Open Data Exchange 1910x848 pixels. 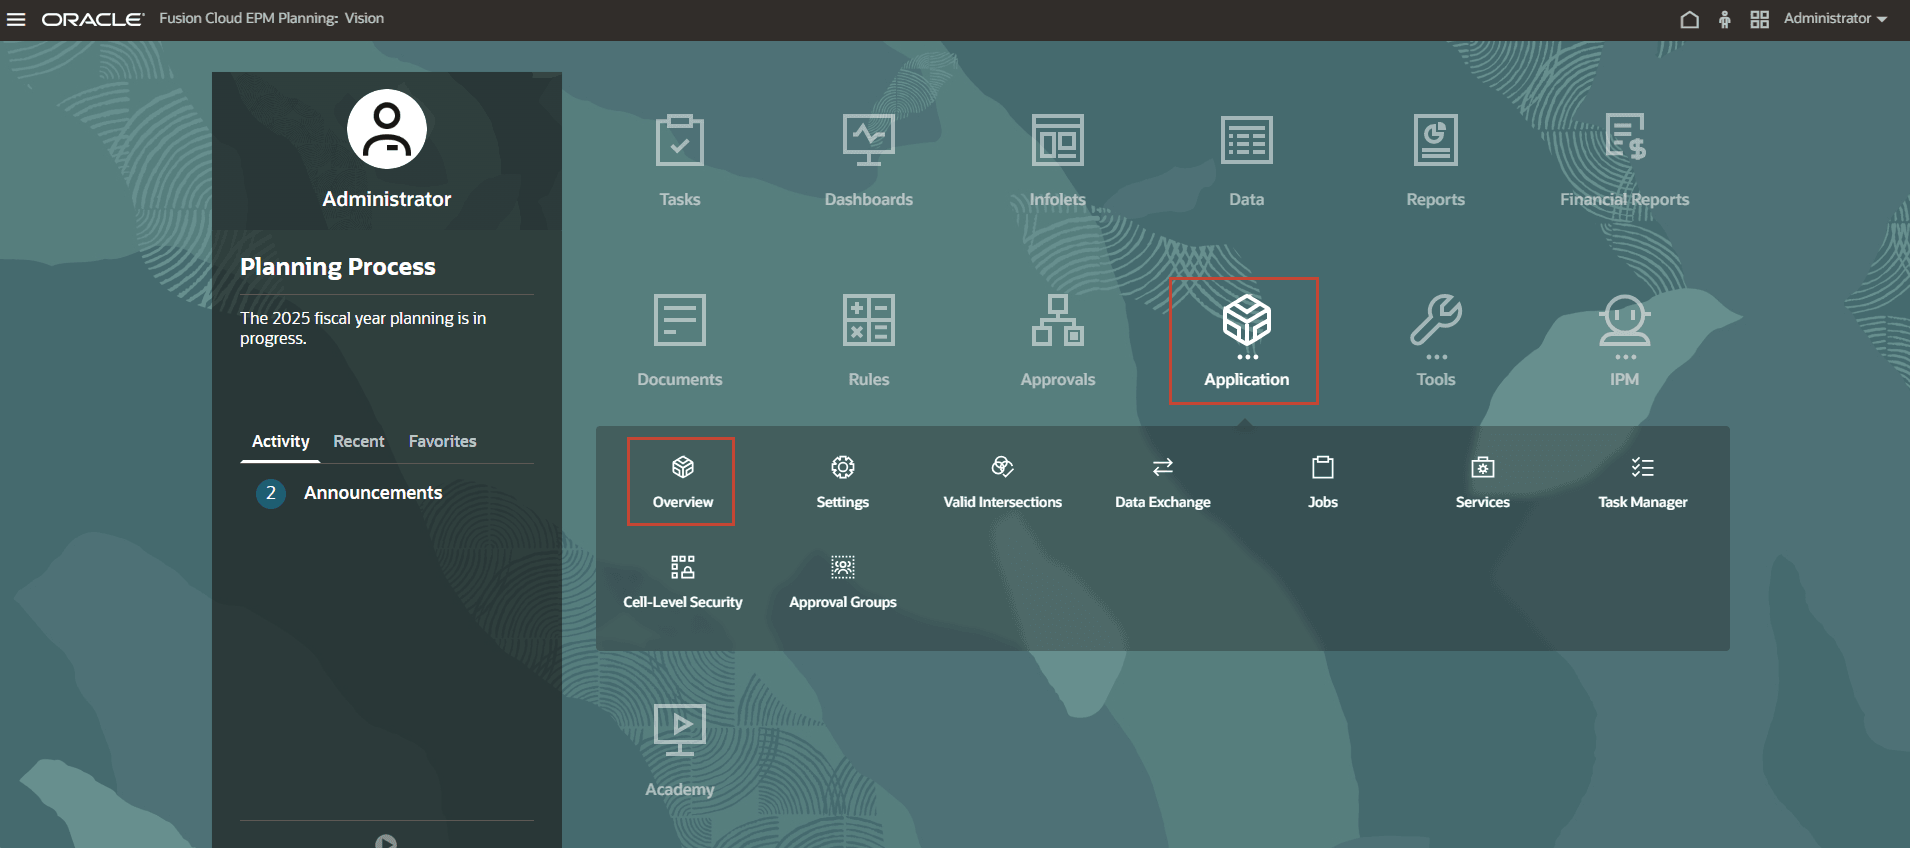click(x=1163, y=482)
